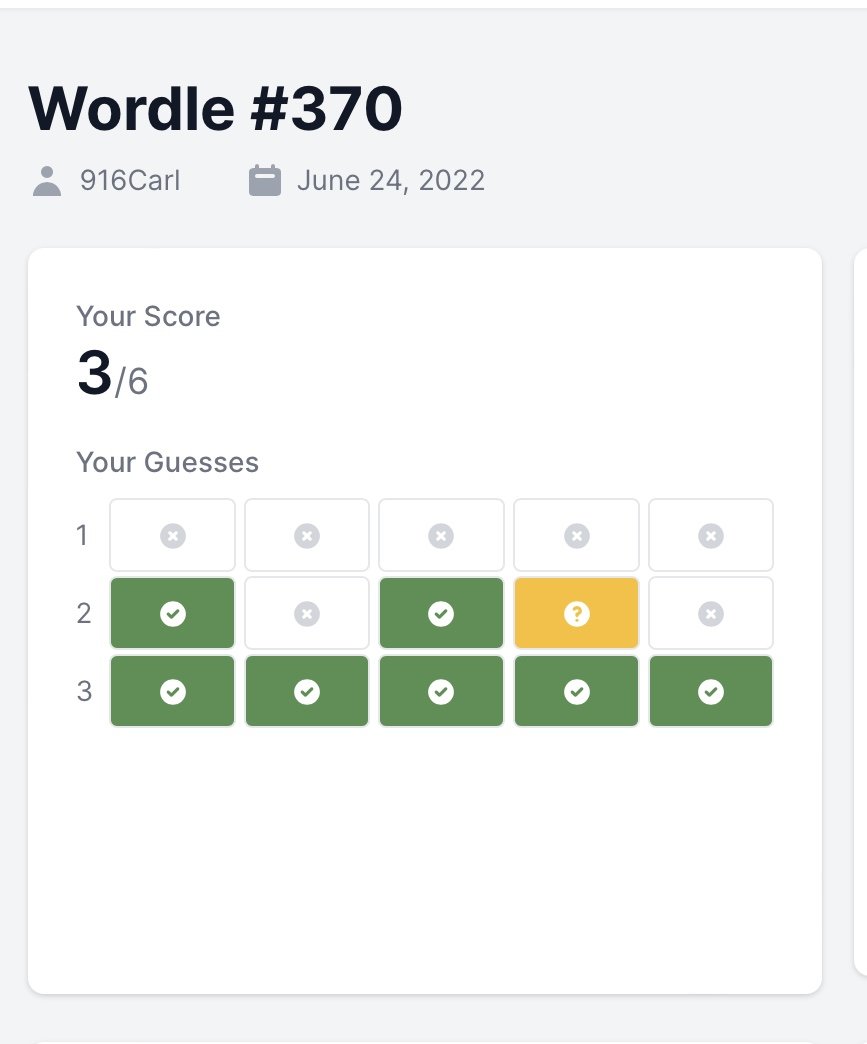The image size is (867, 1044).
Task: Click the June 24, 2022 date text
Action: click(391, 180)
